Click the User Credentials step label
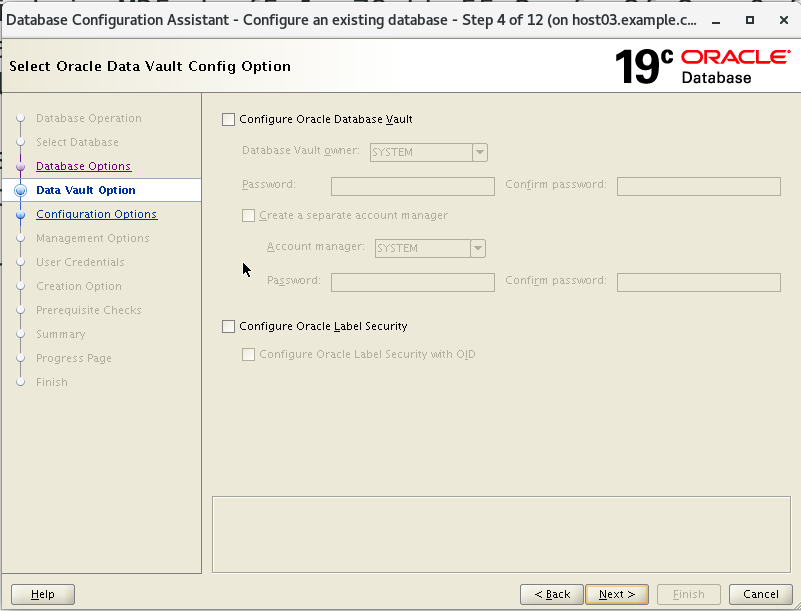Screen dimensions: 801x611 tap(80, 262)
